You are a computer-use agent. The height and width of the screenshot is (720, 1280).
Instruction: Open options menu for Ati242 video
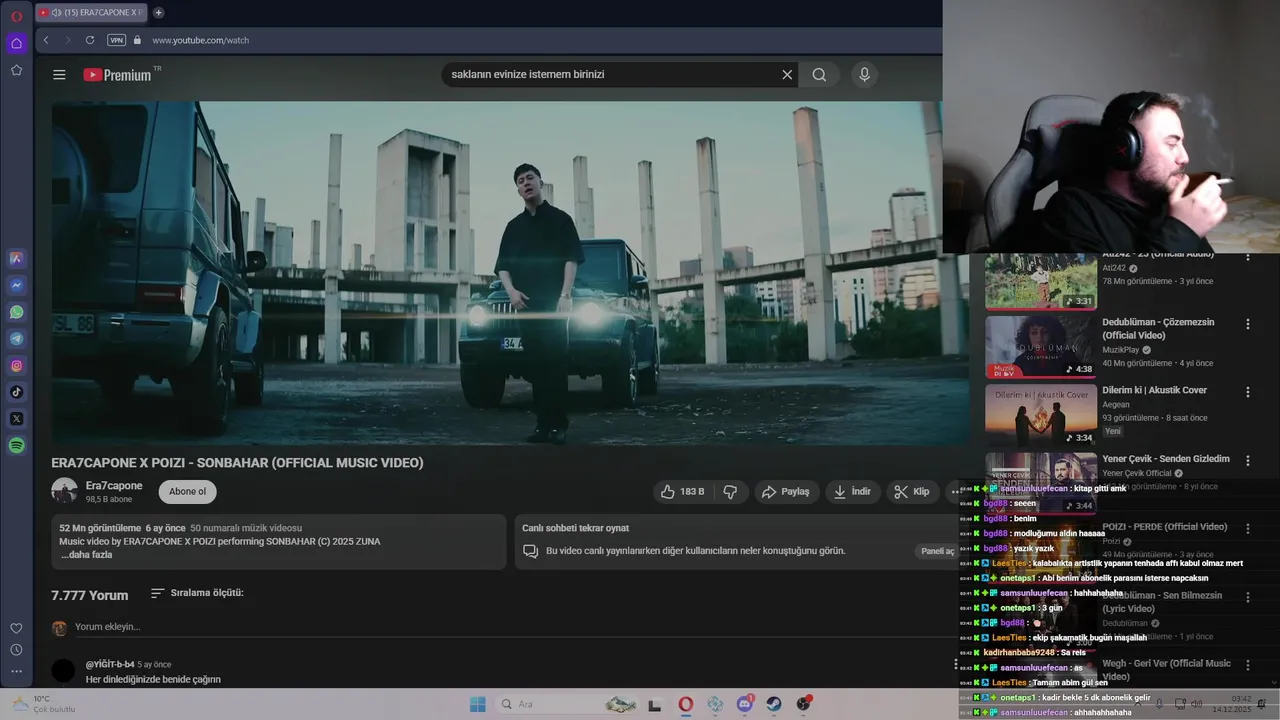point(1247,257)
